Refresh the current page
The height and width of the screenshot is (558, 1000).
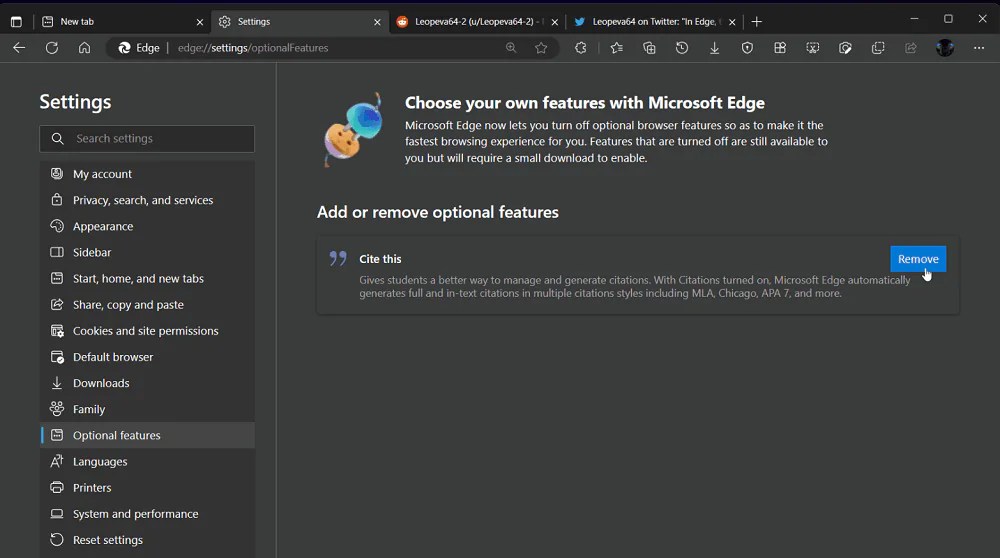[52, 48]
